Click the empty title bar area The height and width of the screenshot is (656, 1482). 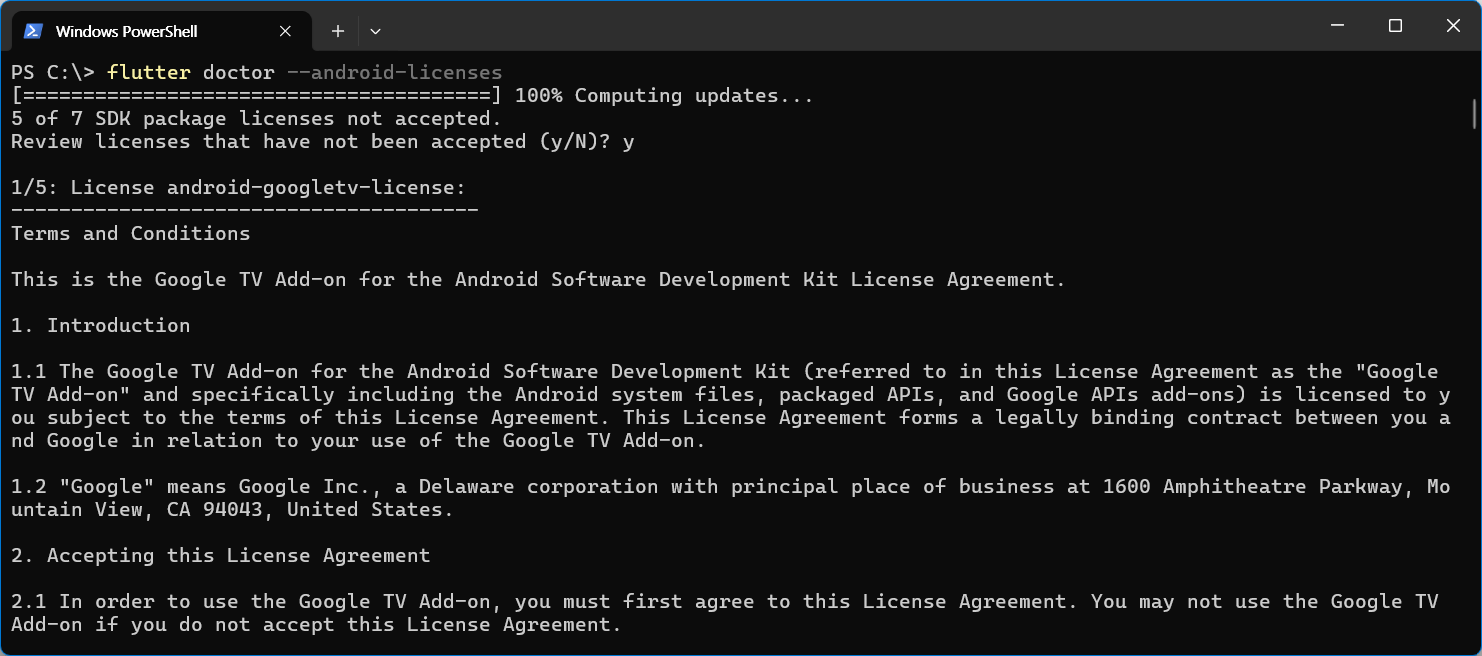[800, 26]
